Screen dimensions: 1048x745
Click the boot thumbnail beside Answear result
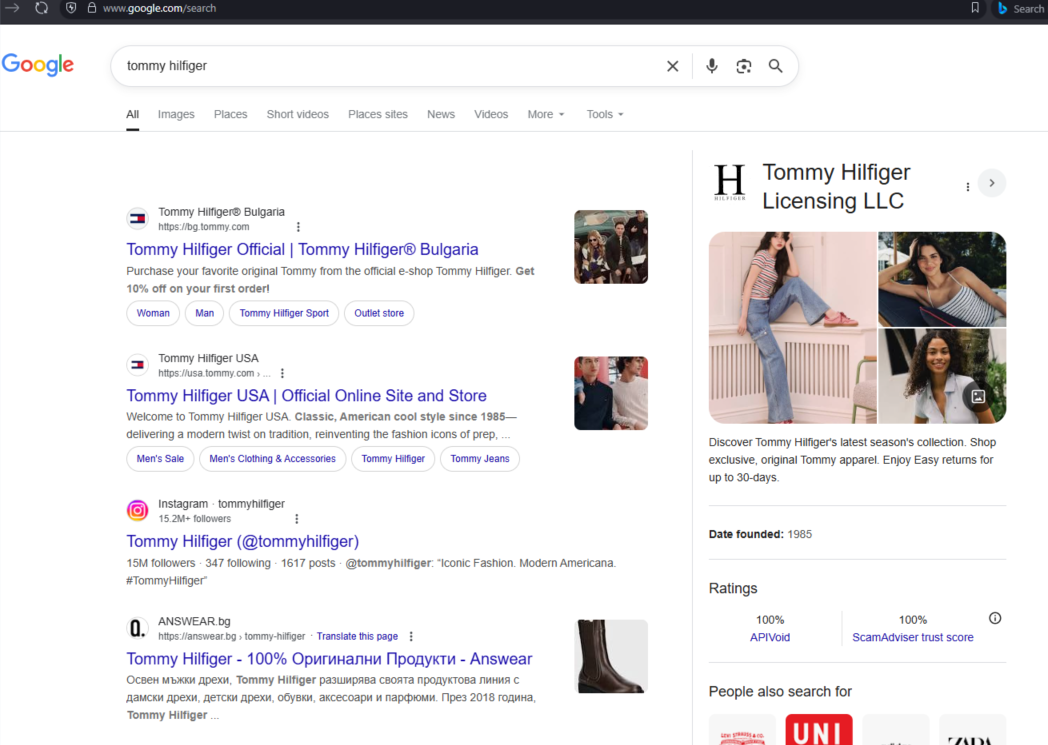[x=611, y=656]
